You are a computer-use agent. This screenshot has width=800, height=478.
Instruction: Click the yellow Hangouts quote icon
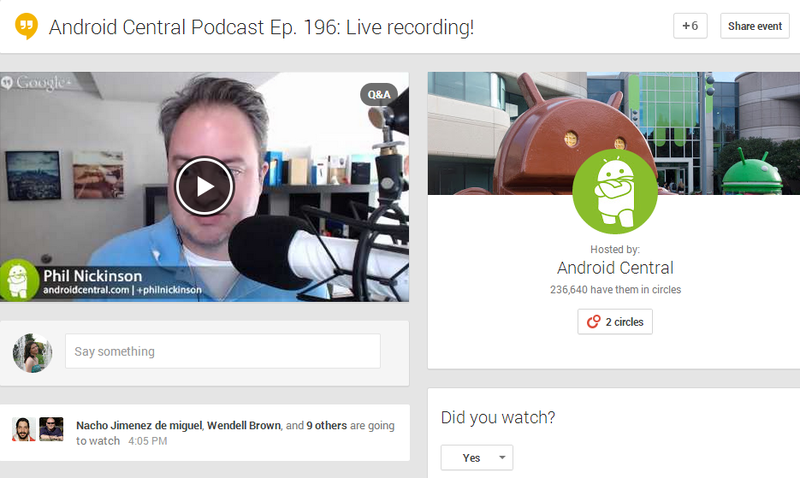pos(27,27)
